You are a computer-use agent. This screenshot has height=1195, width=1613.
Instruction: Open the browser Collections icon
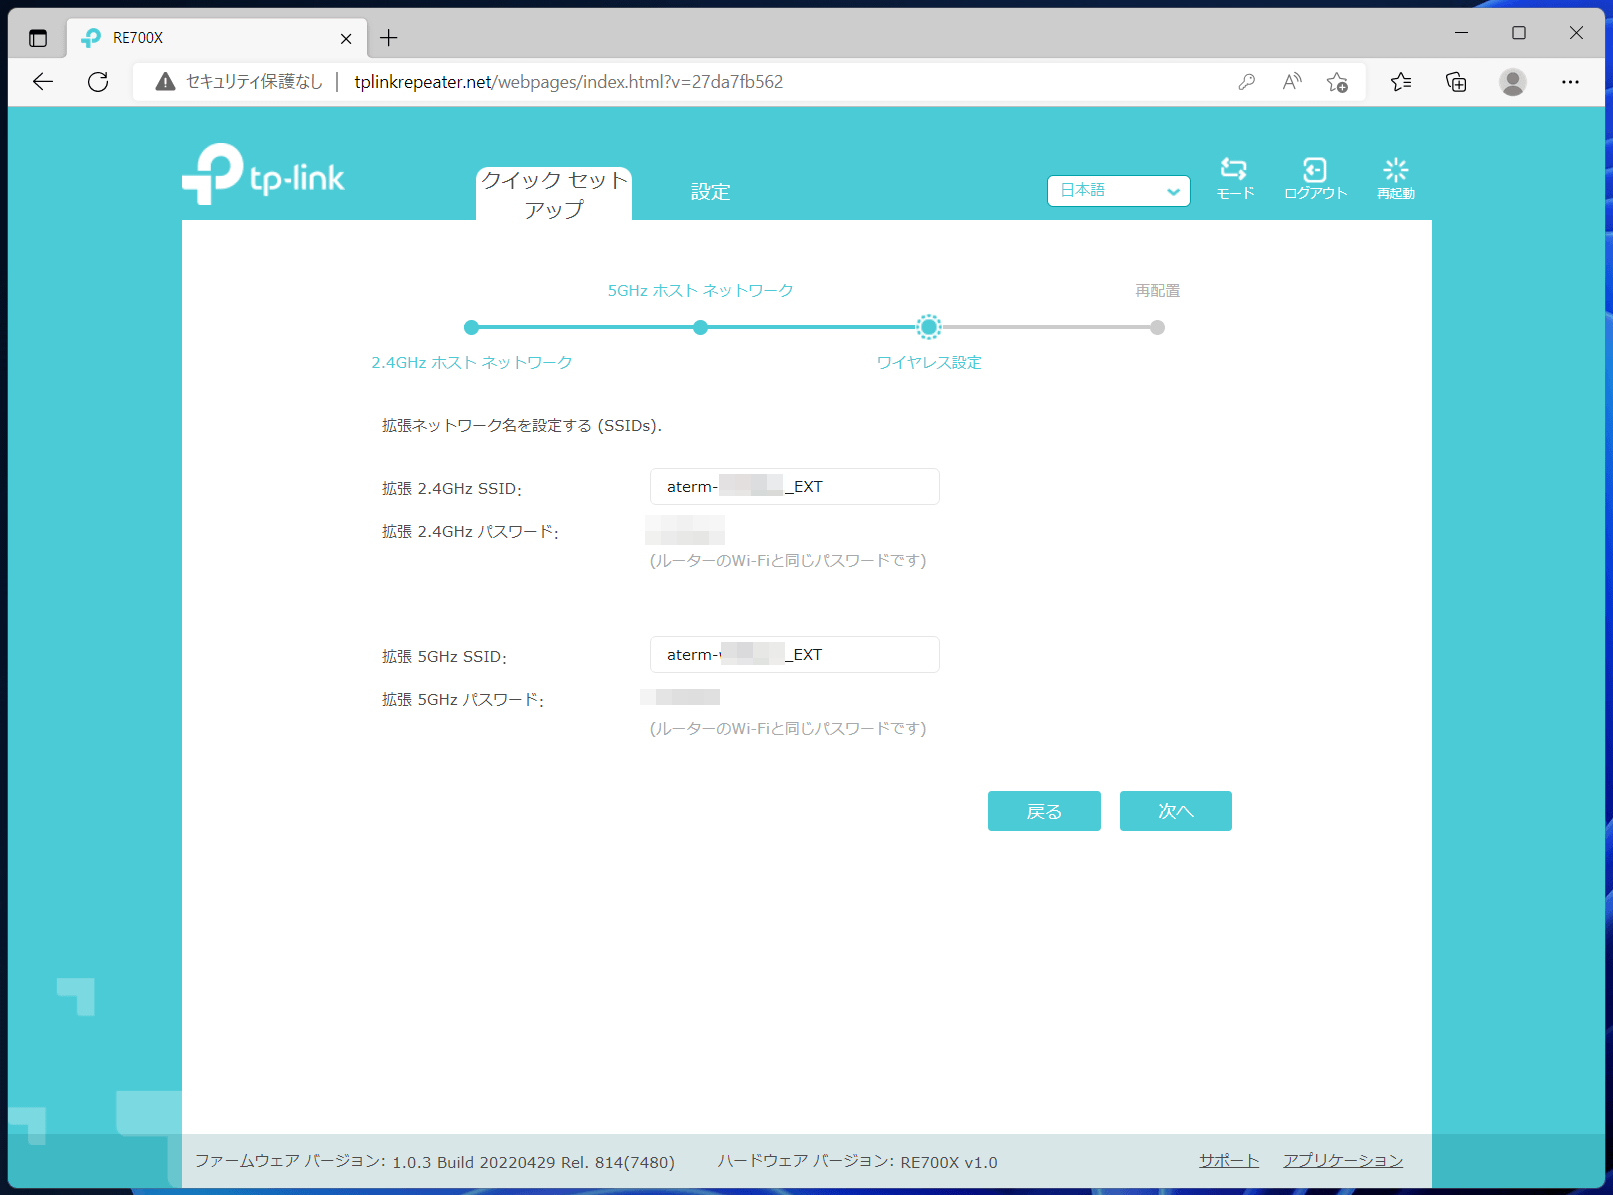(x=1456, y=82)
